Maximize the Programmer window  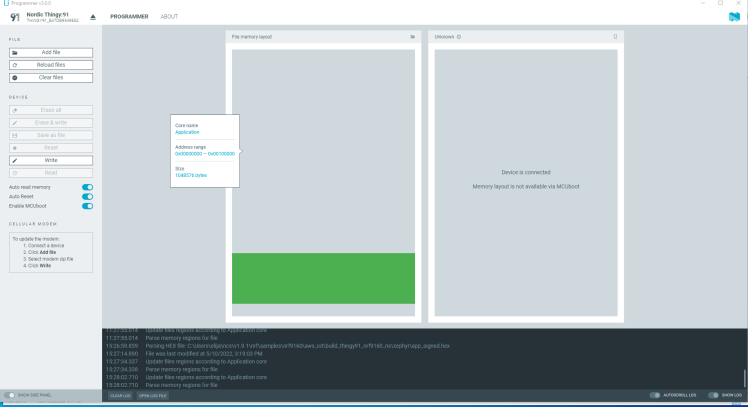[x=720, y=3]
